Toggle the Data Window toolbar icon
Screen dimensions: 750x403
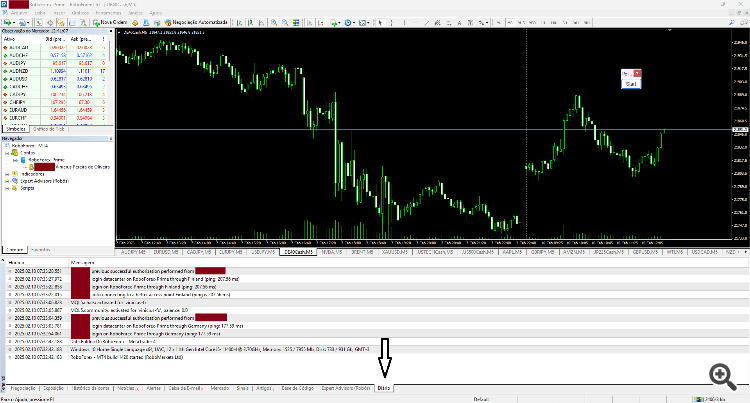pyautogui.click(x=50, y=22)
